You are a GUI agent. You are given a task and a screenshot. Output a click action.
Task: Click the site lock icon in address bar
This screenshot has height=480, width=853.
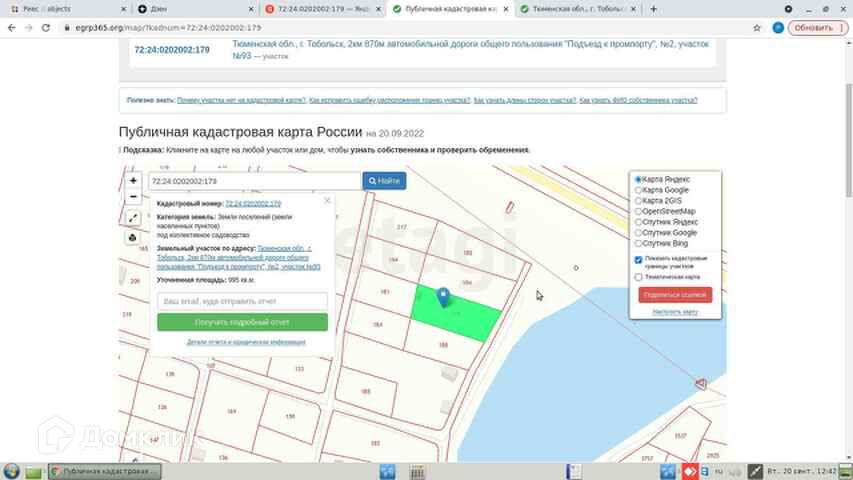(67, 28)
